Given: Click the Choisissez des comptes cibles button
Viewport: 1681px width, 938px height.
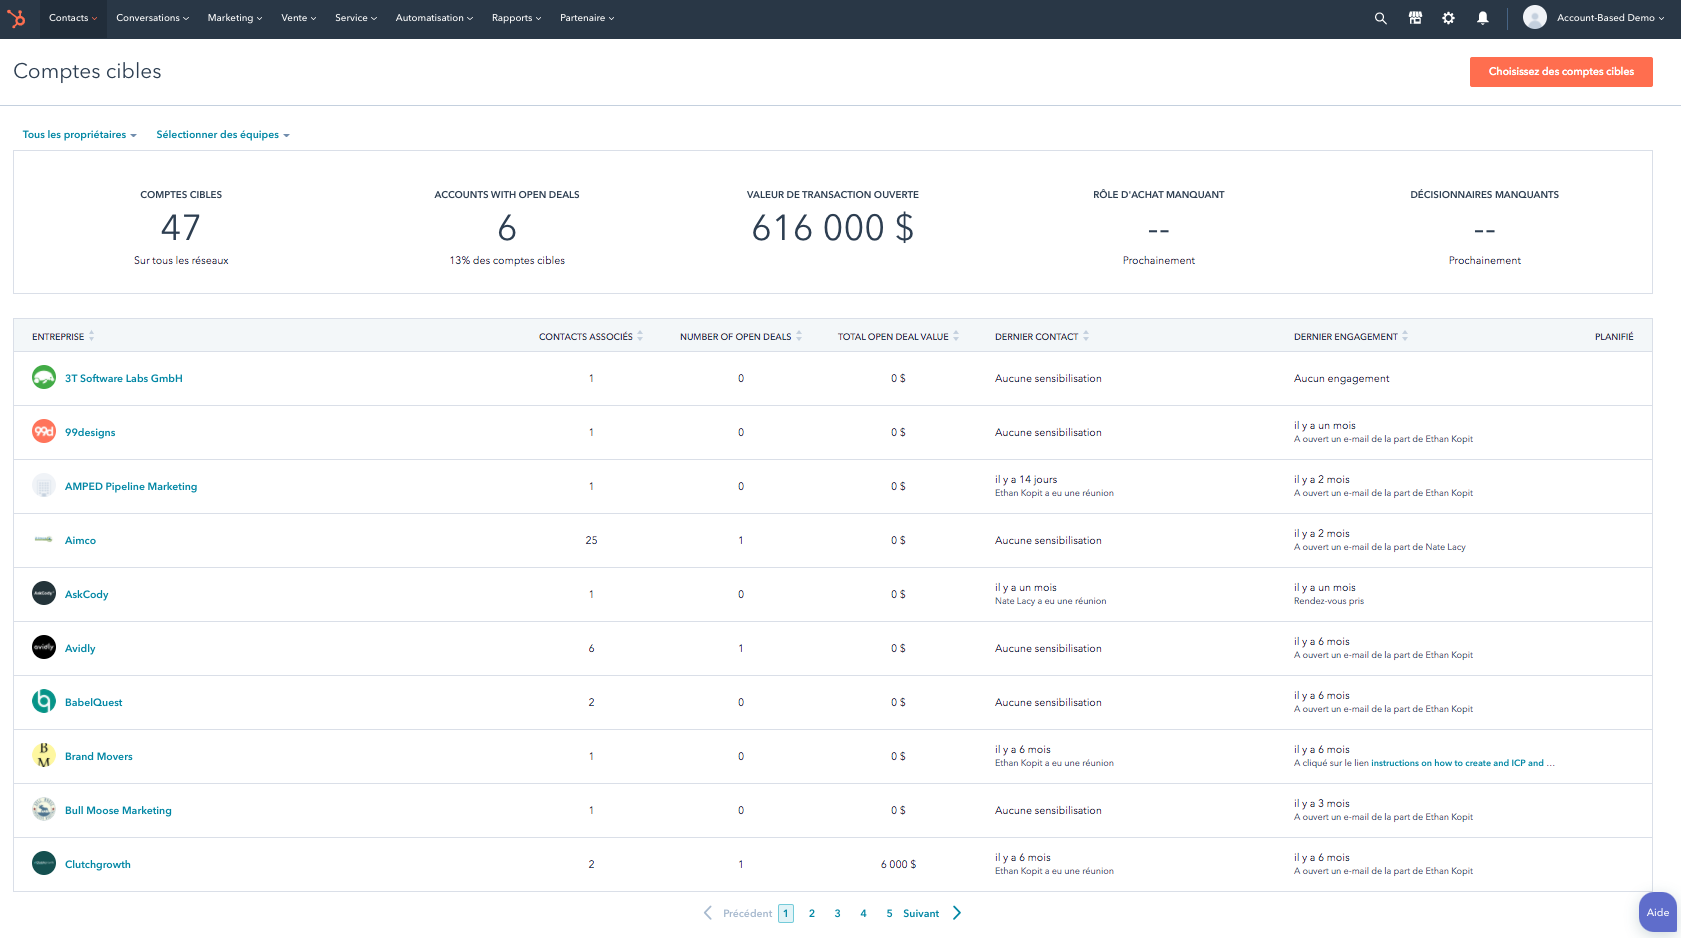Looking at the screenshot, I should pos(1561,71).
